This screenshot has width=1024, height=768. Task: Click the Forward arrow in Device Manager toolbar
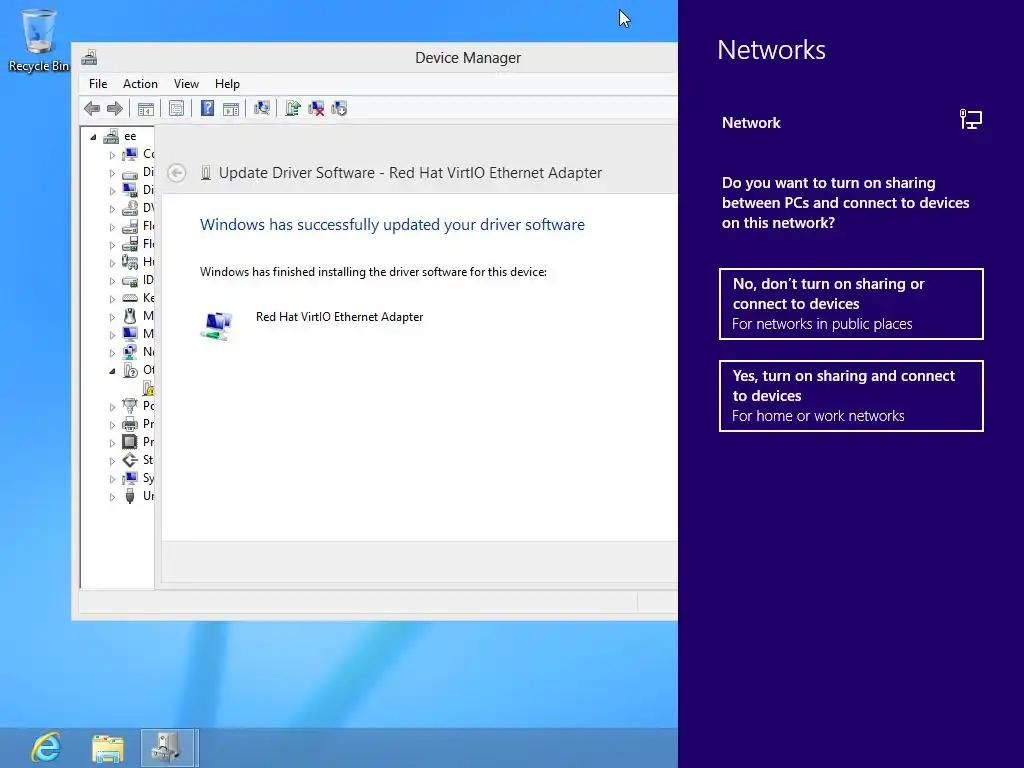[115, 108]
